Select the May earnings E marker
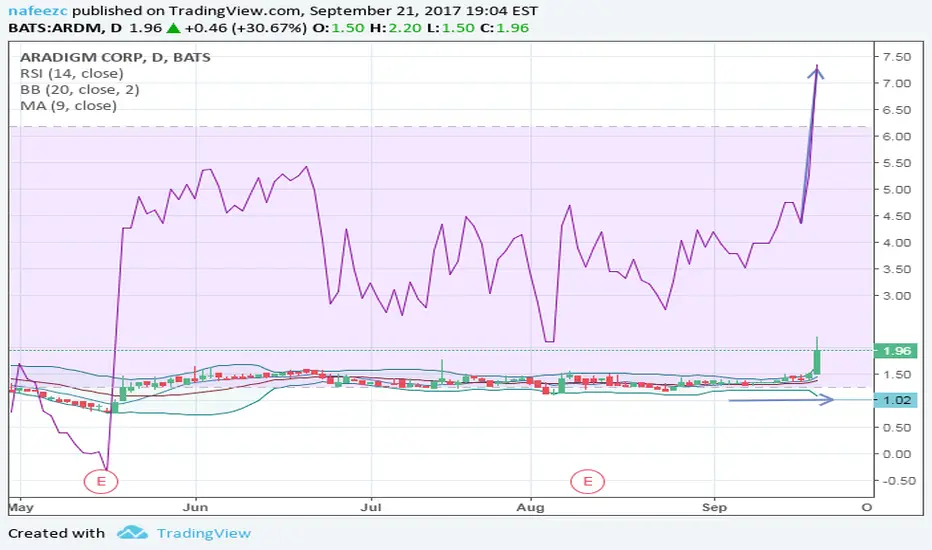 click(x=101, y=481)
